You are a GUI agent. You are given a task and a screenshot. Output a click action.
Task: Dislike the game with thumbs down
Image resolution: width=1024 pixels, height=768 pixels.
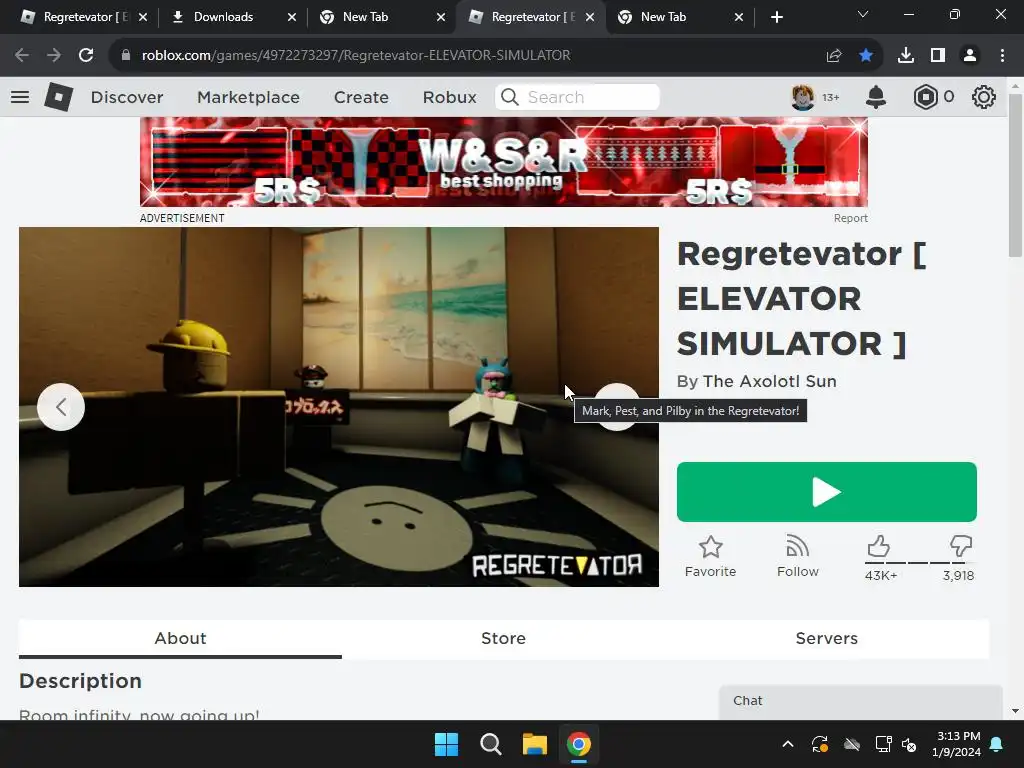click(961, 547)
